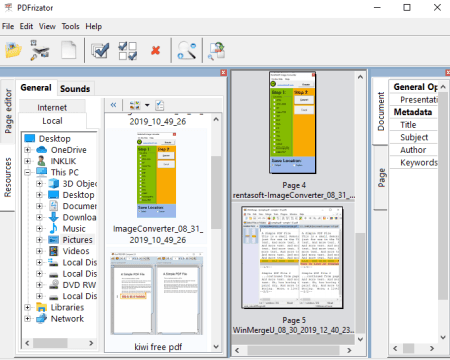Click the scanner import toolbar icon
The width and height of the screenshot is (450, 360).
40,50
